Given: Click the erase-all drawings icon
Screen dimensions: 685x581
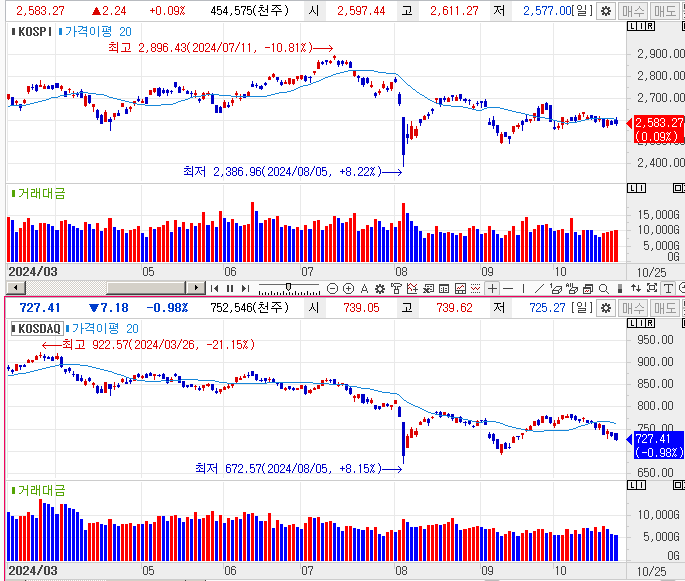Looking at the screenshot, I should coord(571,288).
